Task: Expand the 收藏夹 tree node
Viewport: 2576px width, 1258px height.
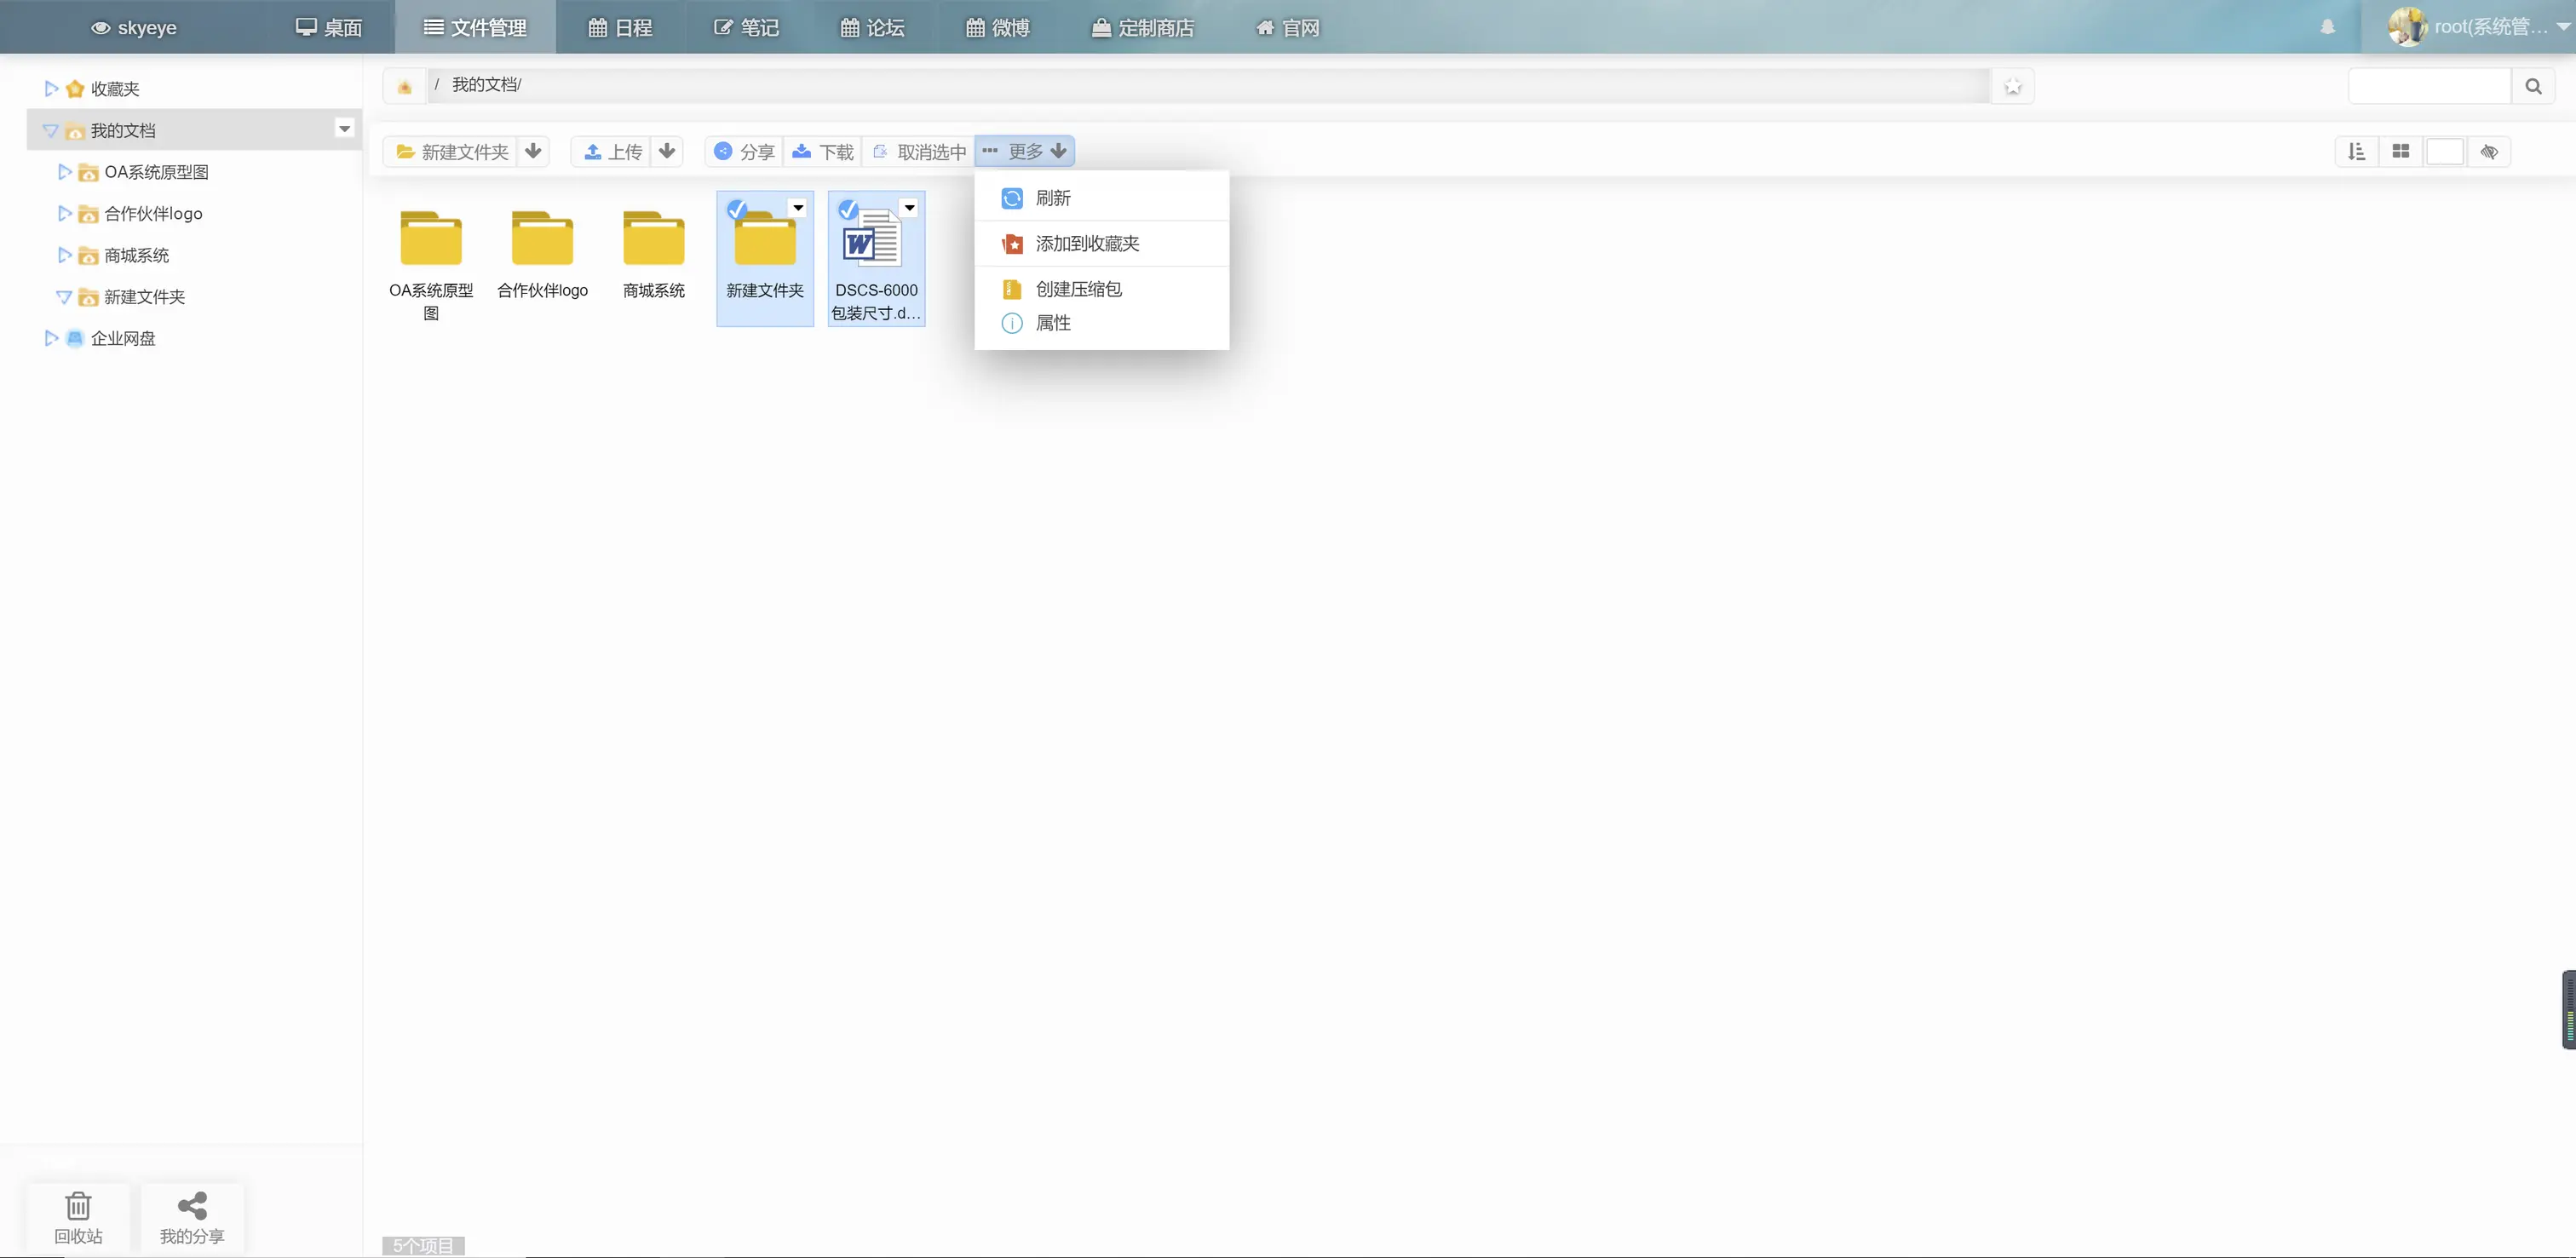Action: tap(51, 88)
